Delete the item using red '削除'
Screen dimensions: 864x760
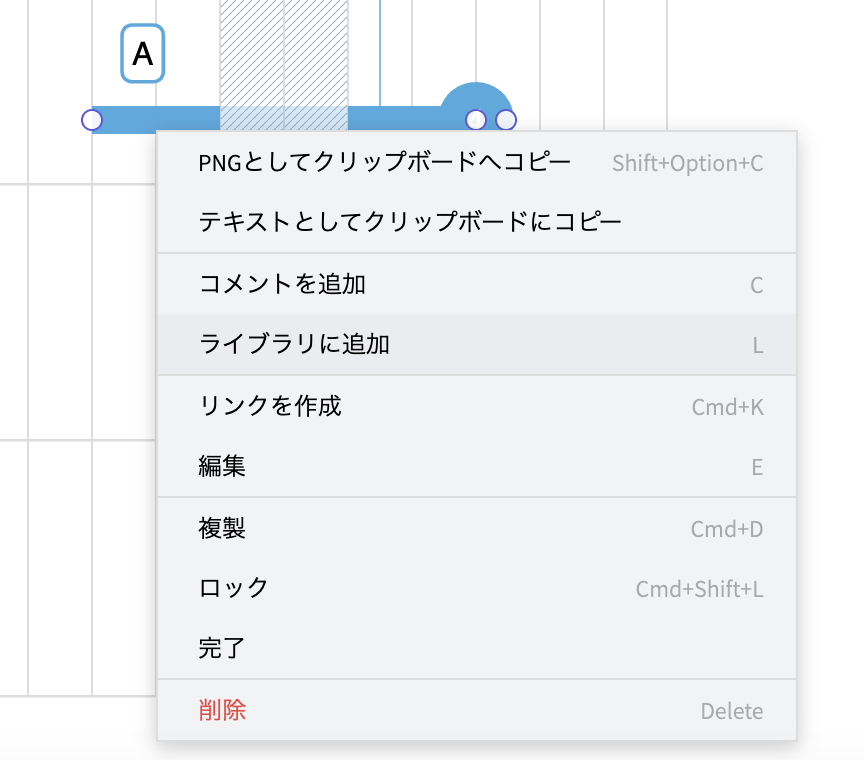pyautogui.click(x=222, y=711)
